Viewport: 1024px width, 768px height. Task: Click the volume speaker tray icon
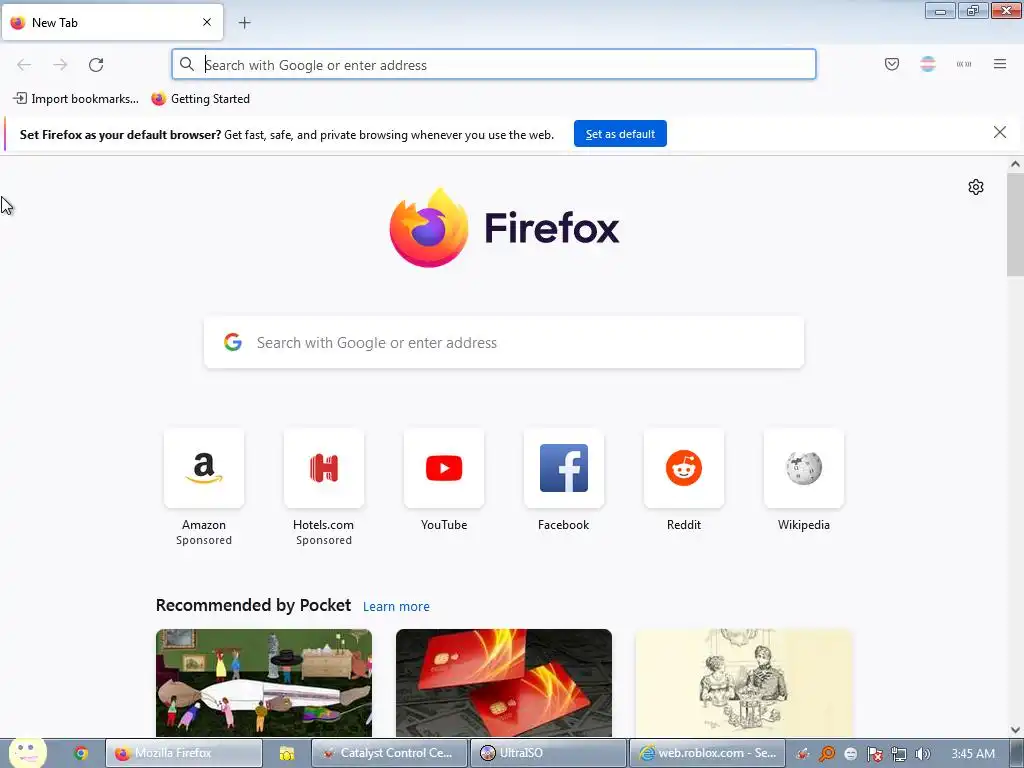(x=922, y=754)
